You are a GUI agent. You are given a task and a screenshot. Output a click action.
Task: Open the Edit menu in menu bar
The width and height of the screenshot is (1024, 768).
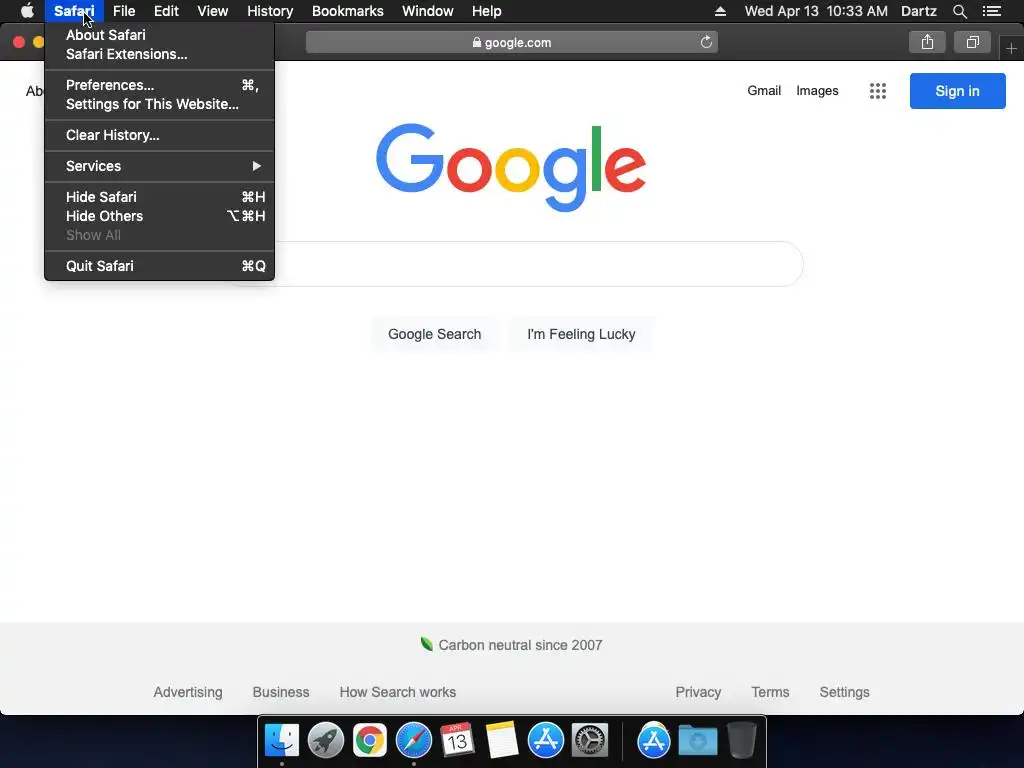click(x=166, y=11)
